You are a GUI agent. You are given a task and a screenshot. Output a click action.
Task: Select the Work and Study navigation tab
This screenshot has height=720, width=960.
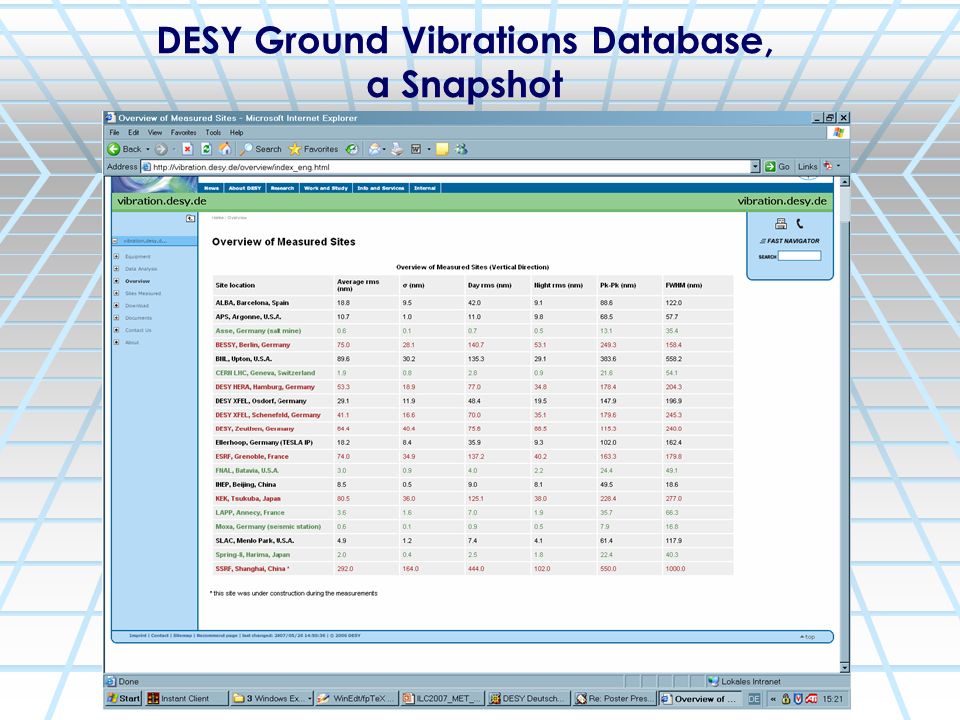(326, 188)
